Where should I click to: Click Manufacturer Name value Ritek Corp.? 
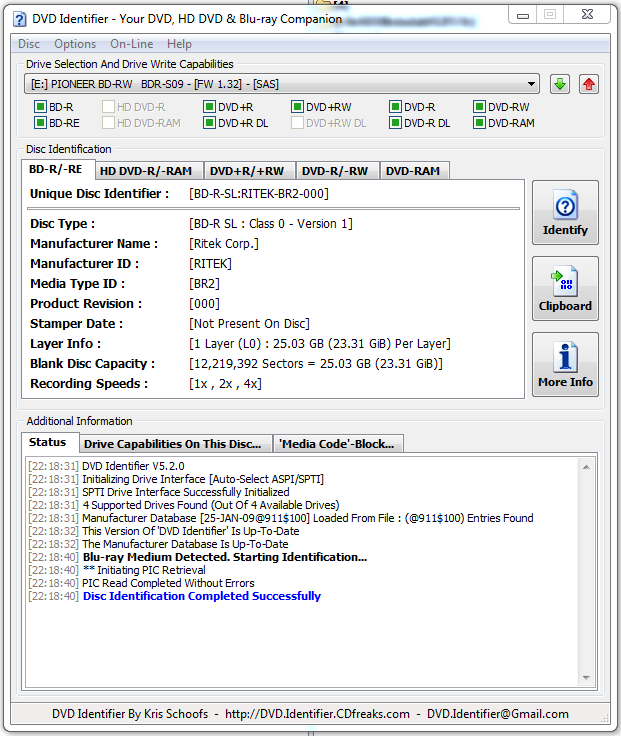[224, 244]
